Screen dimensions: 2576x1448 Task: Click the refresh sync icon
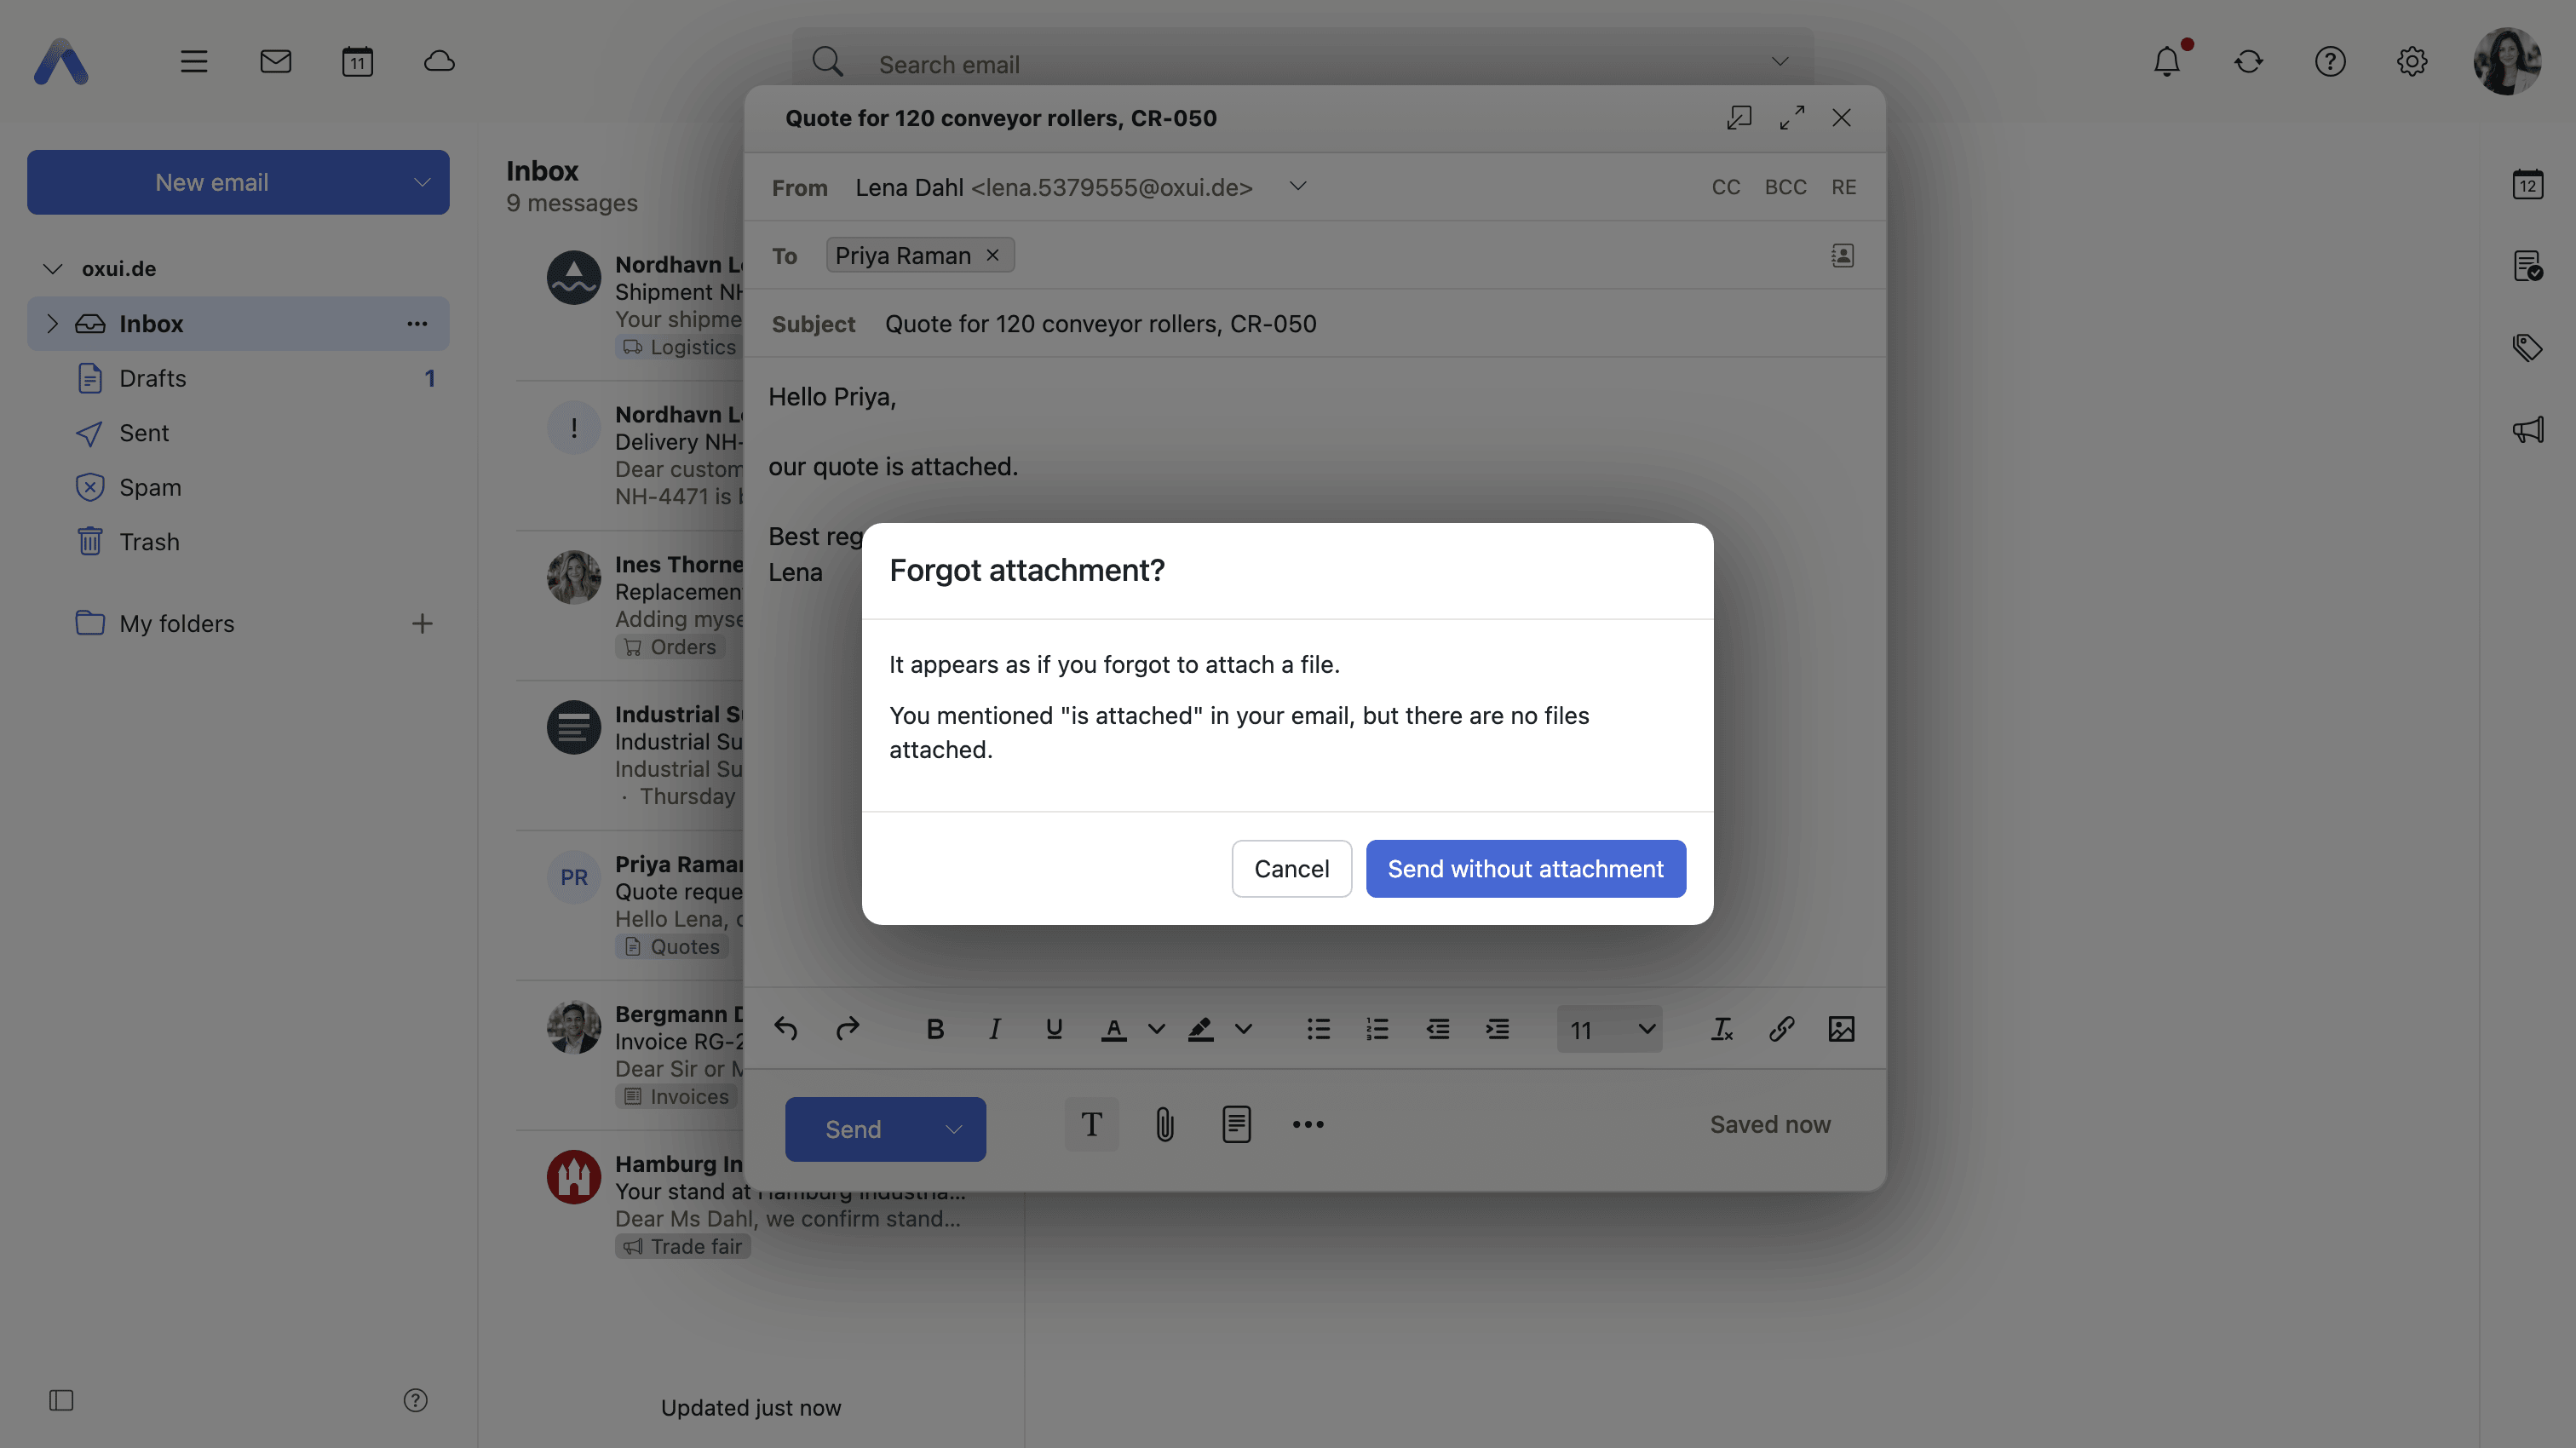[x=2248, y=61]
